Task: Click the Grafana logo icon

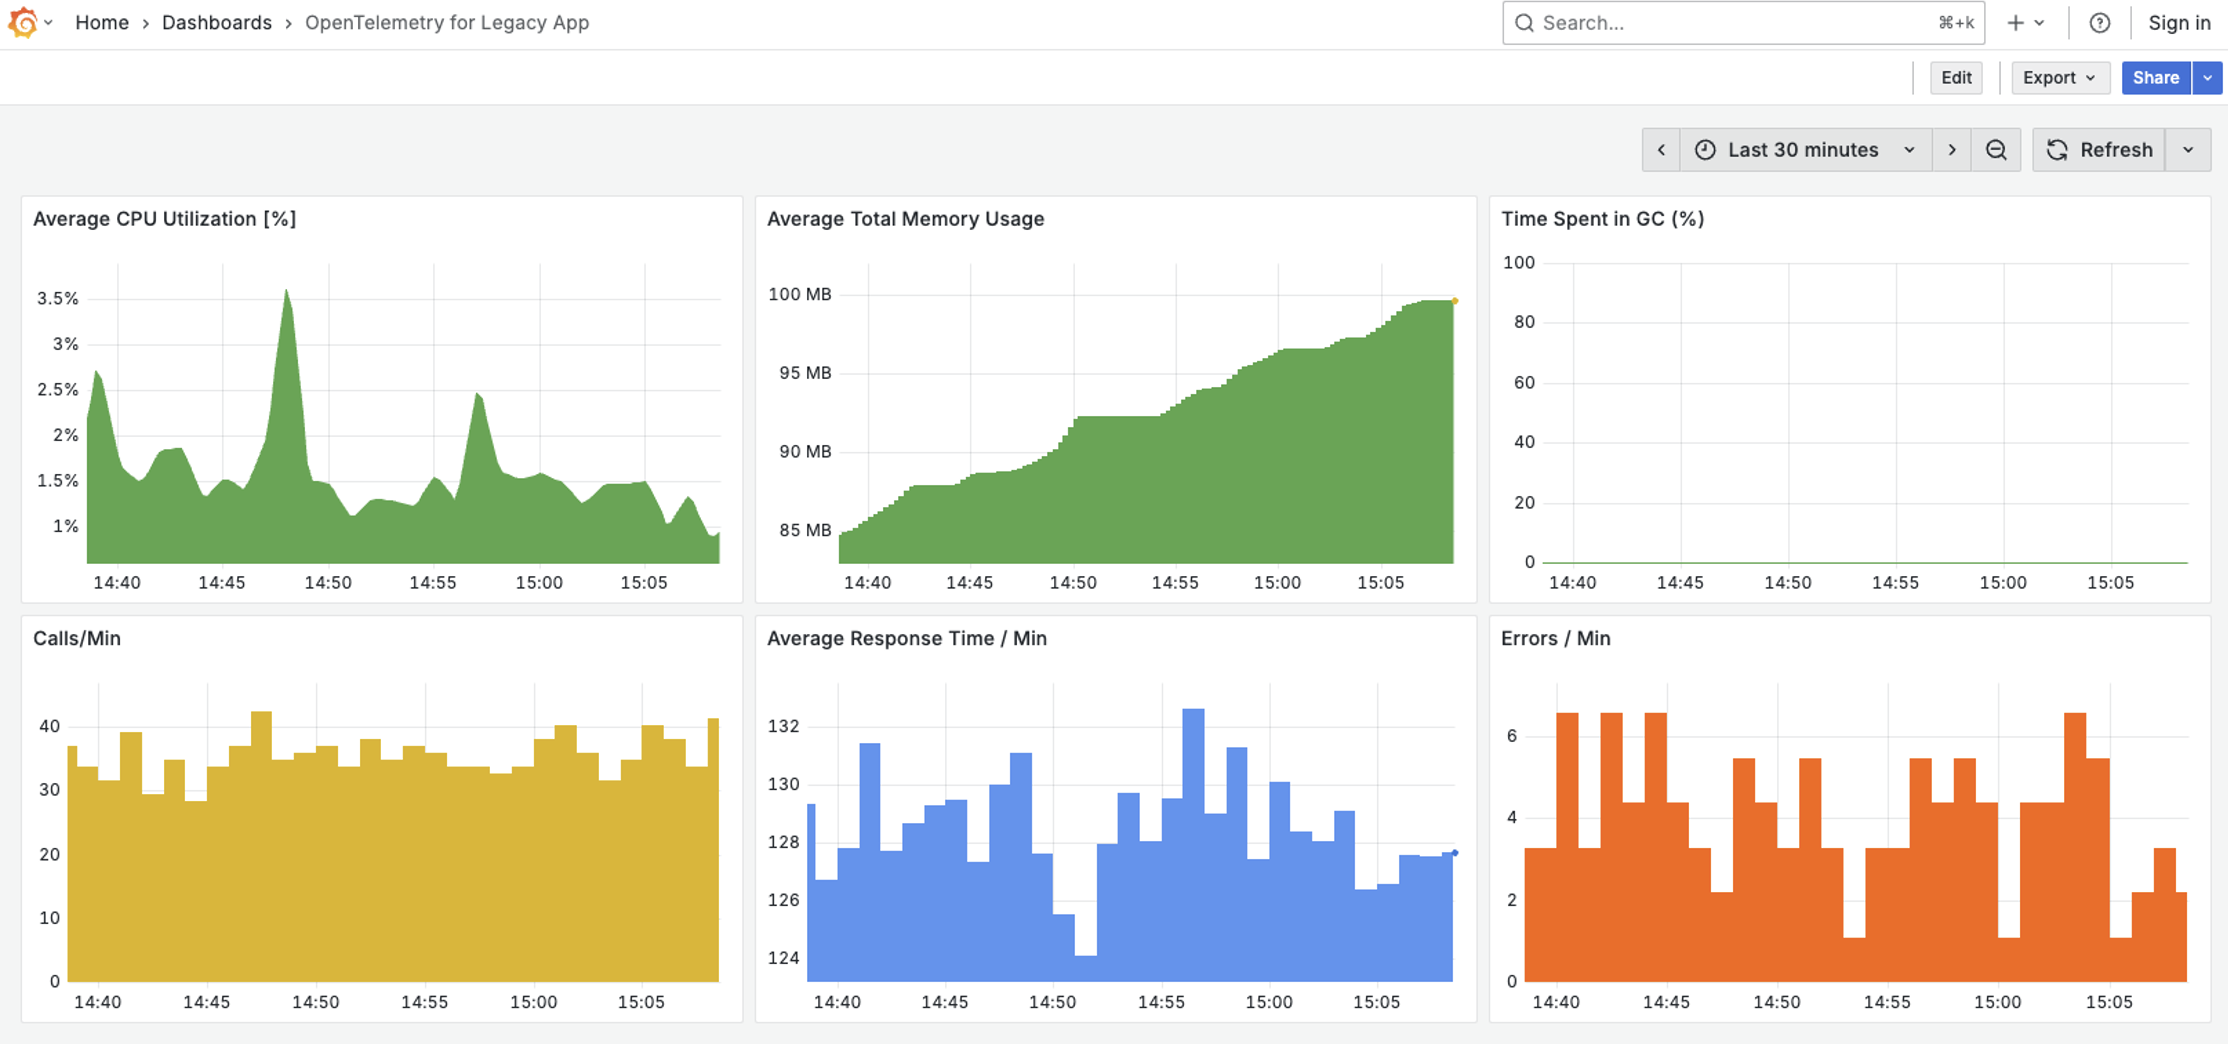Action: point(22,22)
